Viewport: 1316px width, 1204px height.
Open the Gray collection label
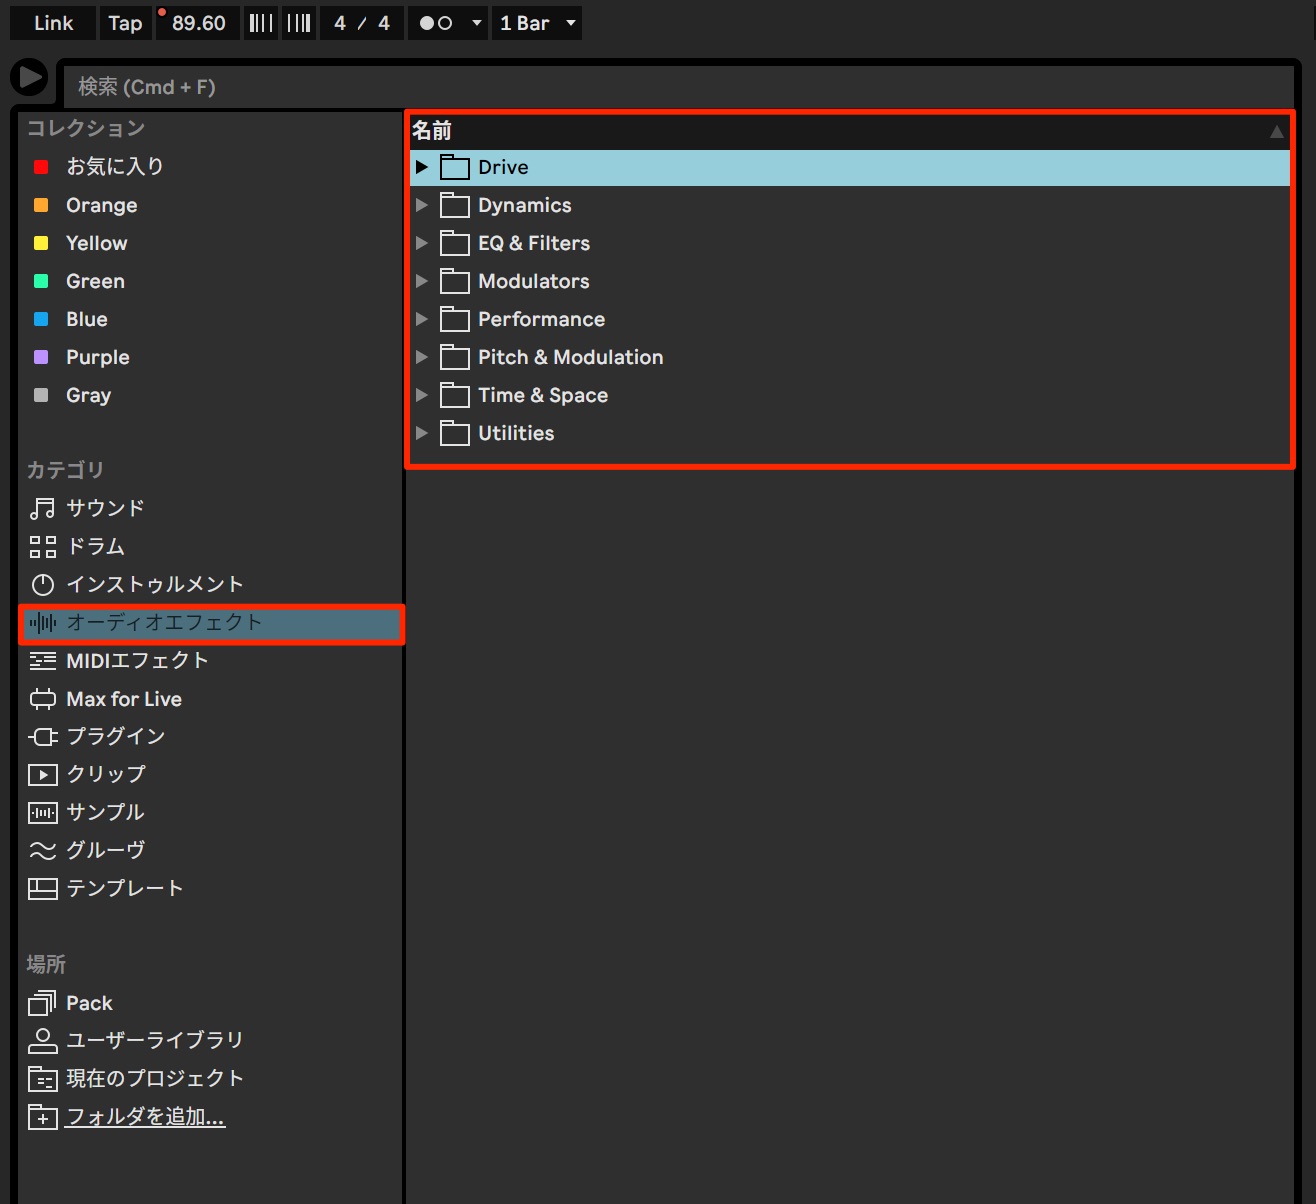tap(88, 395)
